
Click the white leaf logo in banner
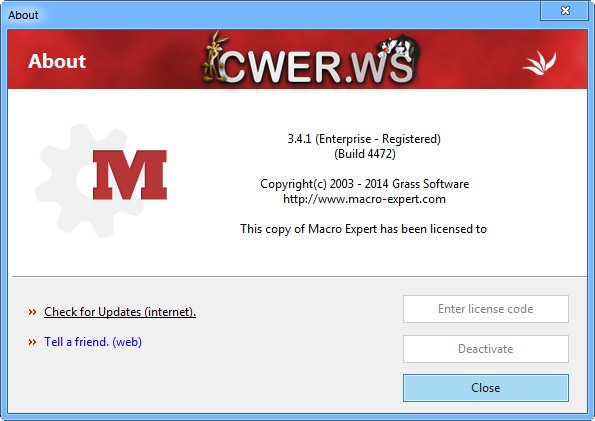540,63
